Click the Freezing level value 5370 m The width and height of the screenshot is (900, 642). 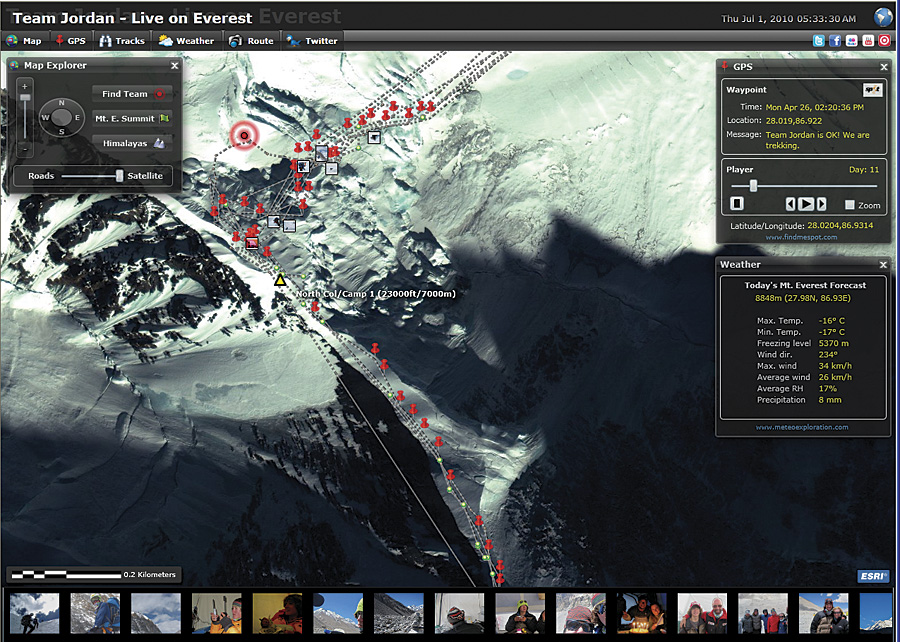(833, 343)
